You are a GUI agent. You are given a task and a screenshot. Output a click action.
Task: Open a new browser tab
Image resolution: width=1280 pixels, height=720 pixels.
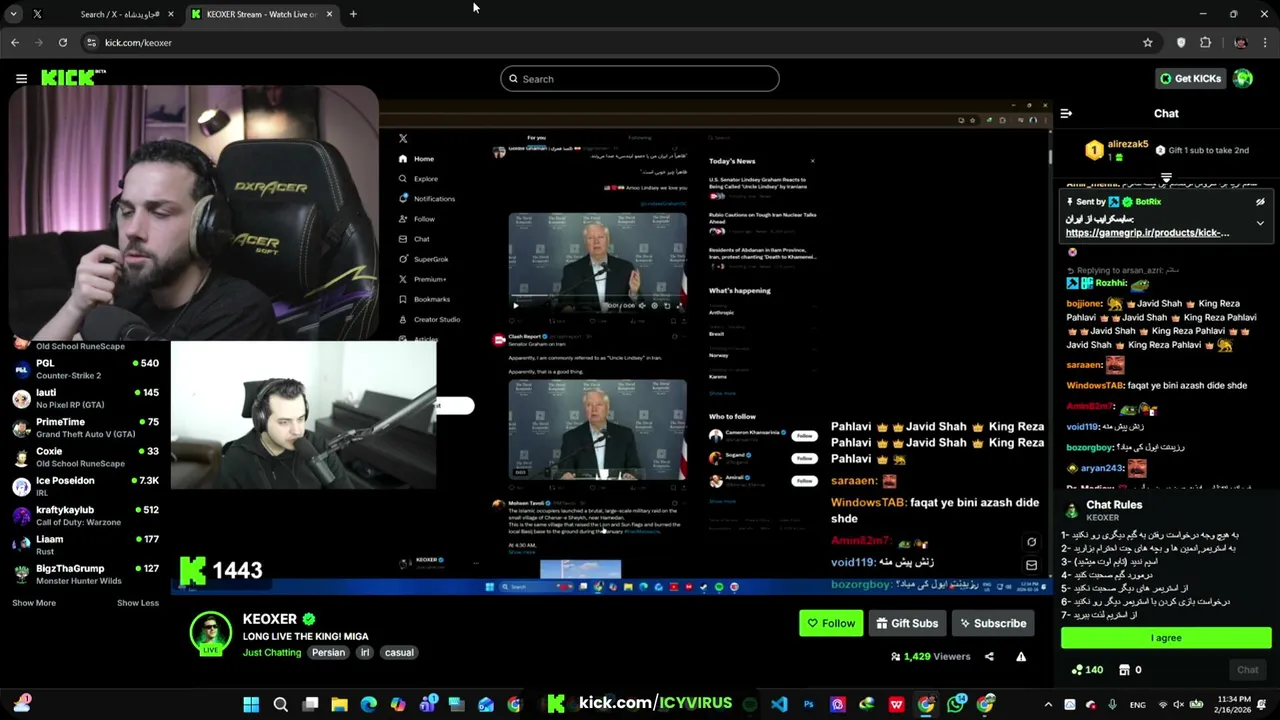click(353, 14)
